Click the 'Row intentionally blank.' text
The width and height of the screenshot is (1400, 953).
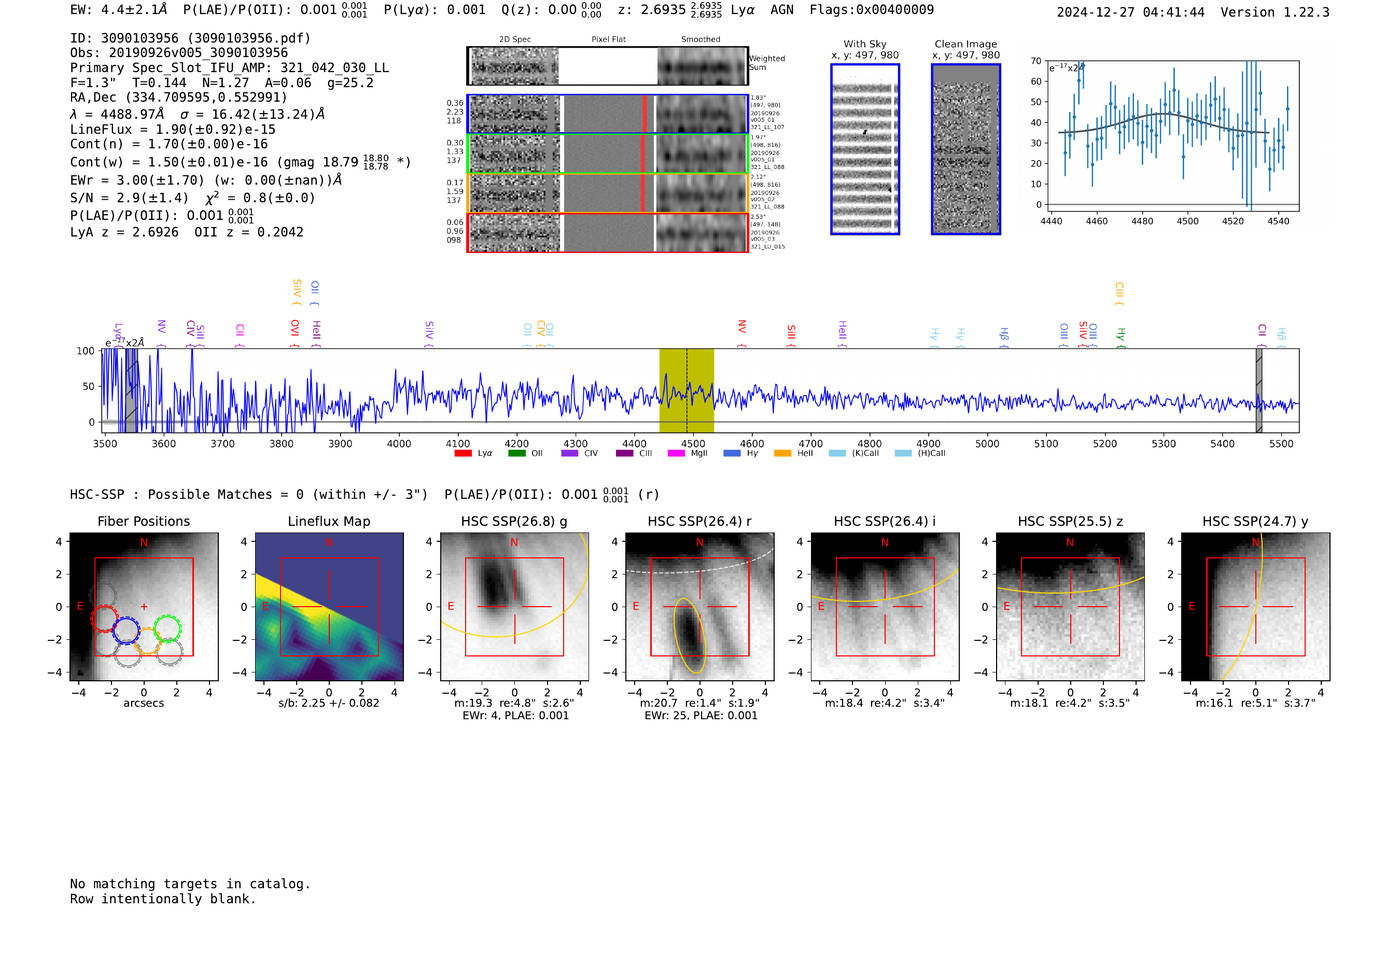pos(163,899)
